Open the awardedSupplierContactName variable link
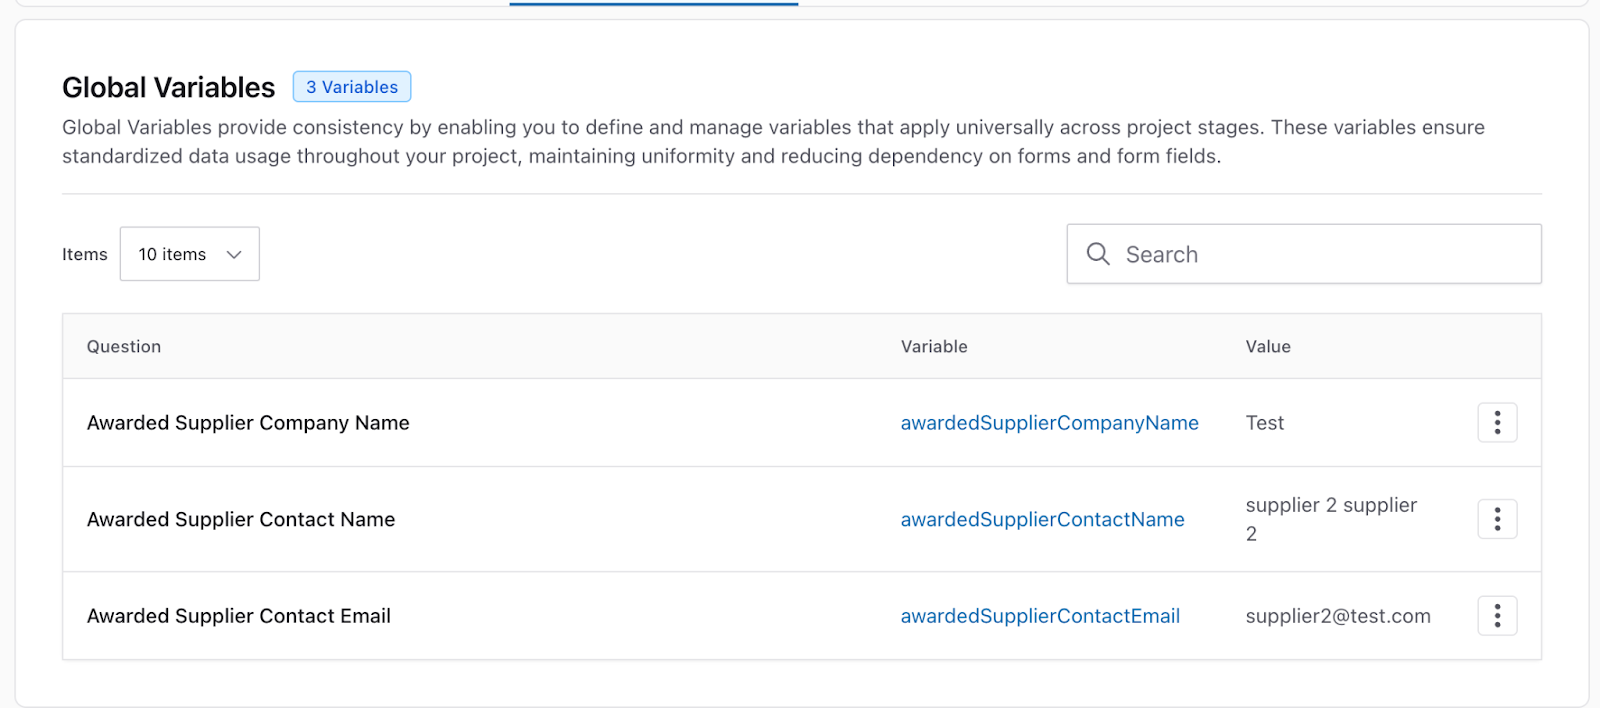1600x708 pixels. (1042, 519)
